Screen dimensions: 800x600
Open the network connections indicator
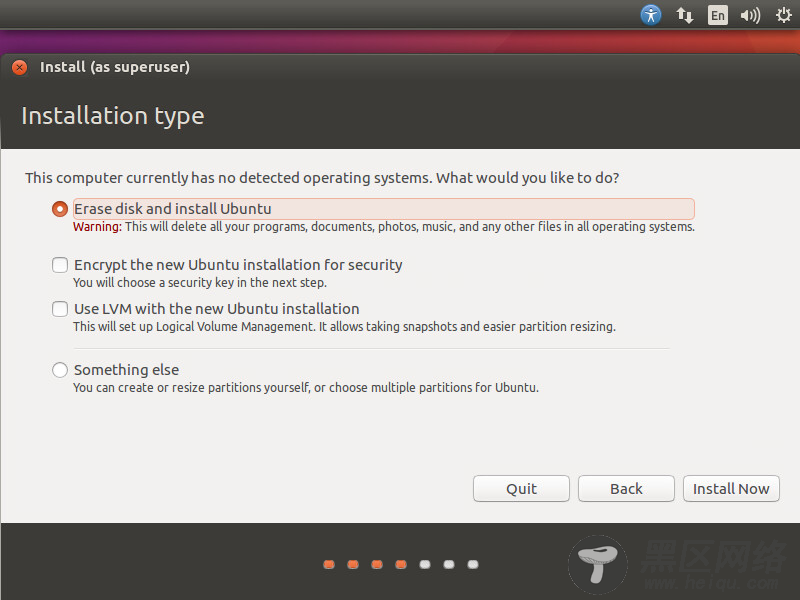(x=684, y=15)
